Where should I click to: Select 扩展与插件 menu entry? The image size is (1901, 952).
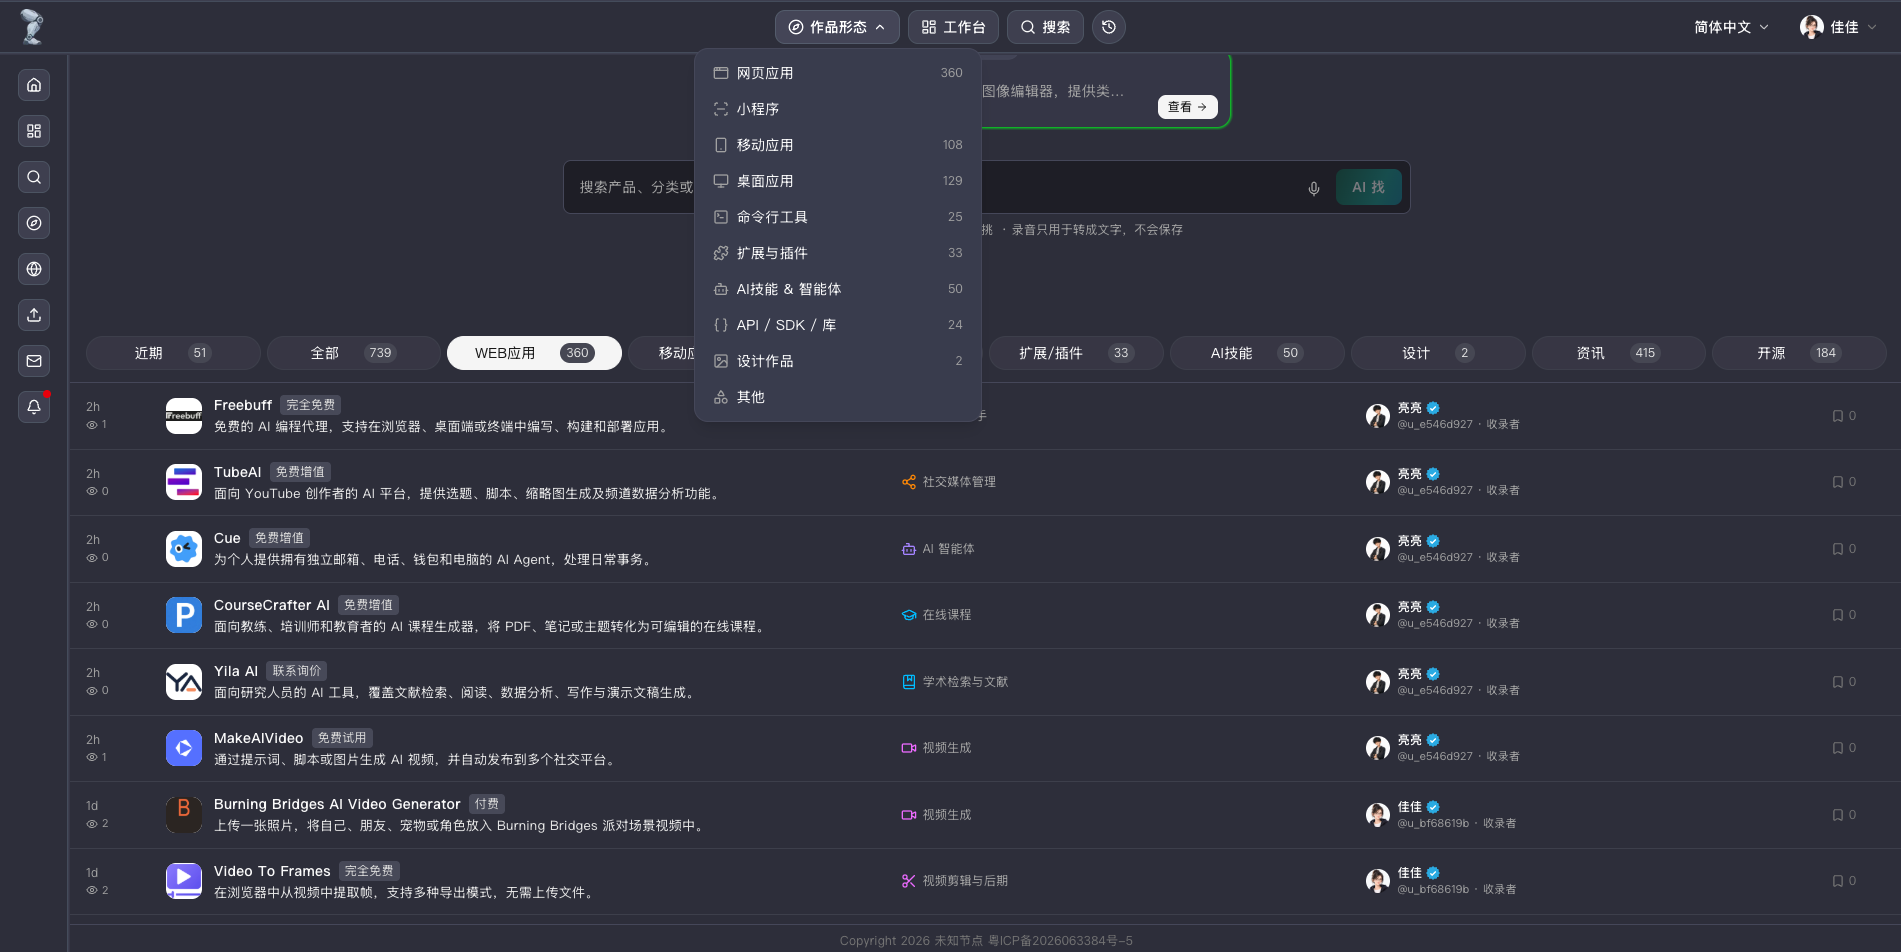tap(838, 253)
